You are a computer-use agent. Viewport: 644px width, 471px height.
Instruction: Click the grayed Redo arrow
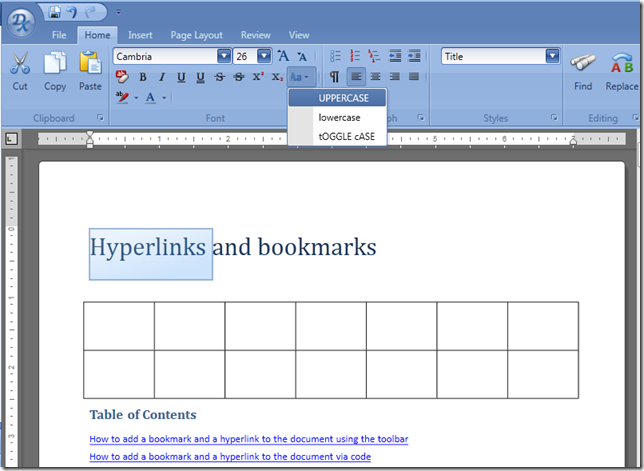point(90,12)
